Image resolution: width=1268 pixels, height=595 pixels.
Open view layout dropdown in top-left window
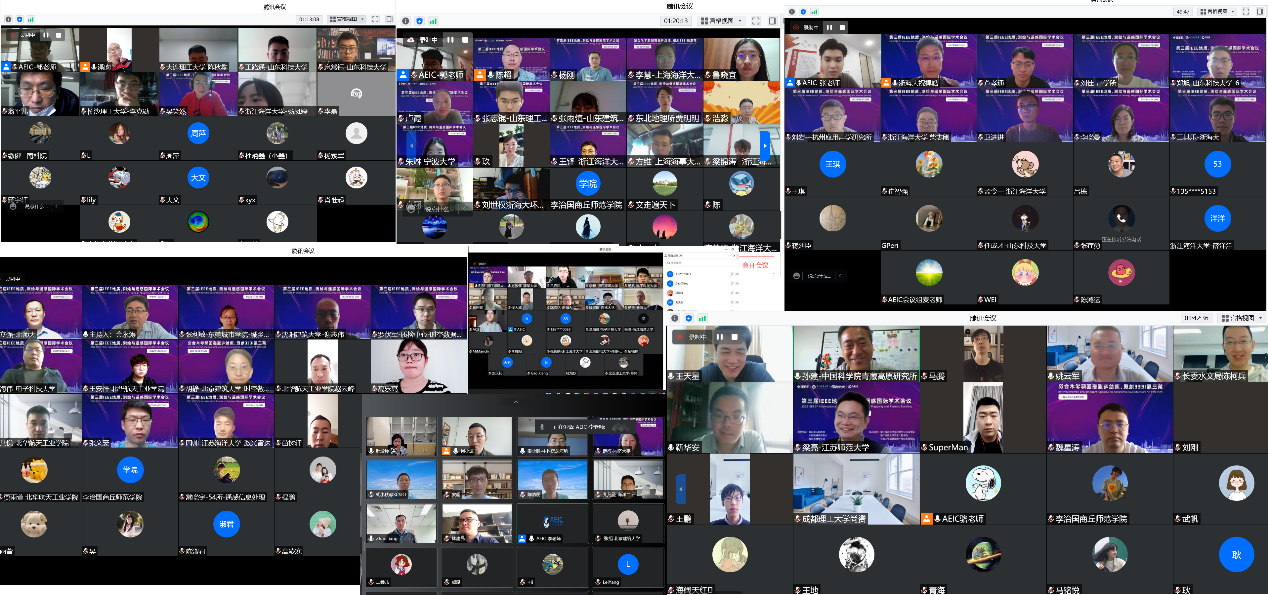[x=346, y=19]
